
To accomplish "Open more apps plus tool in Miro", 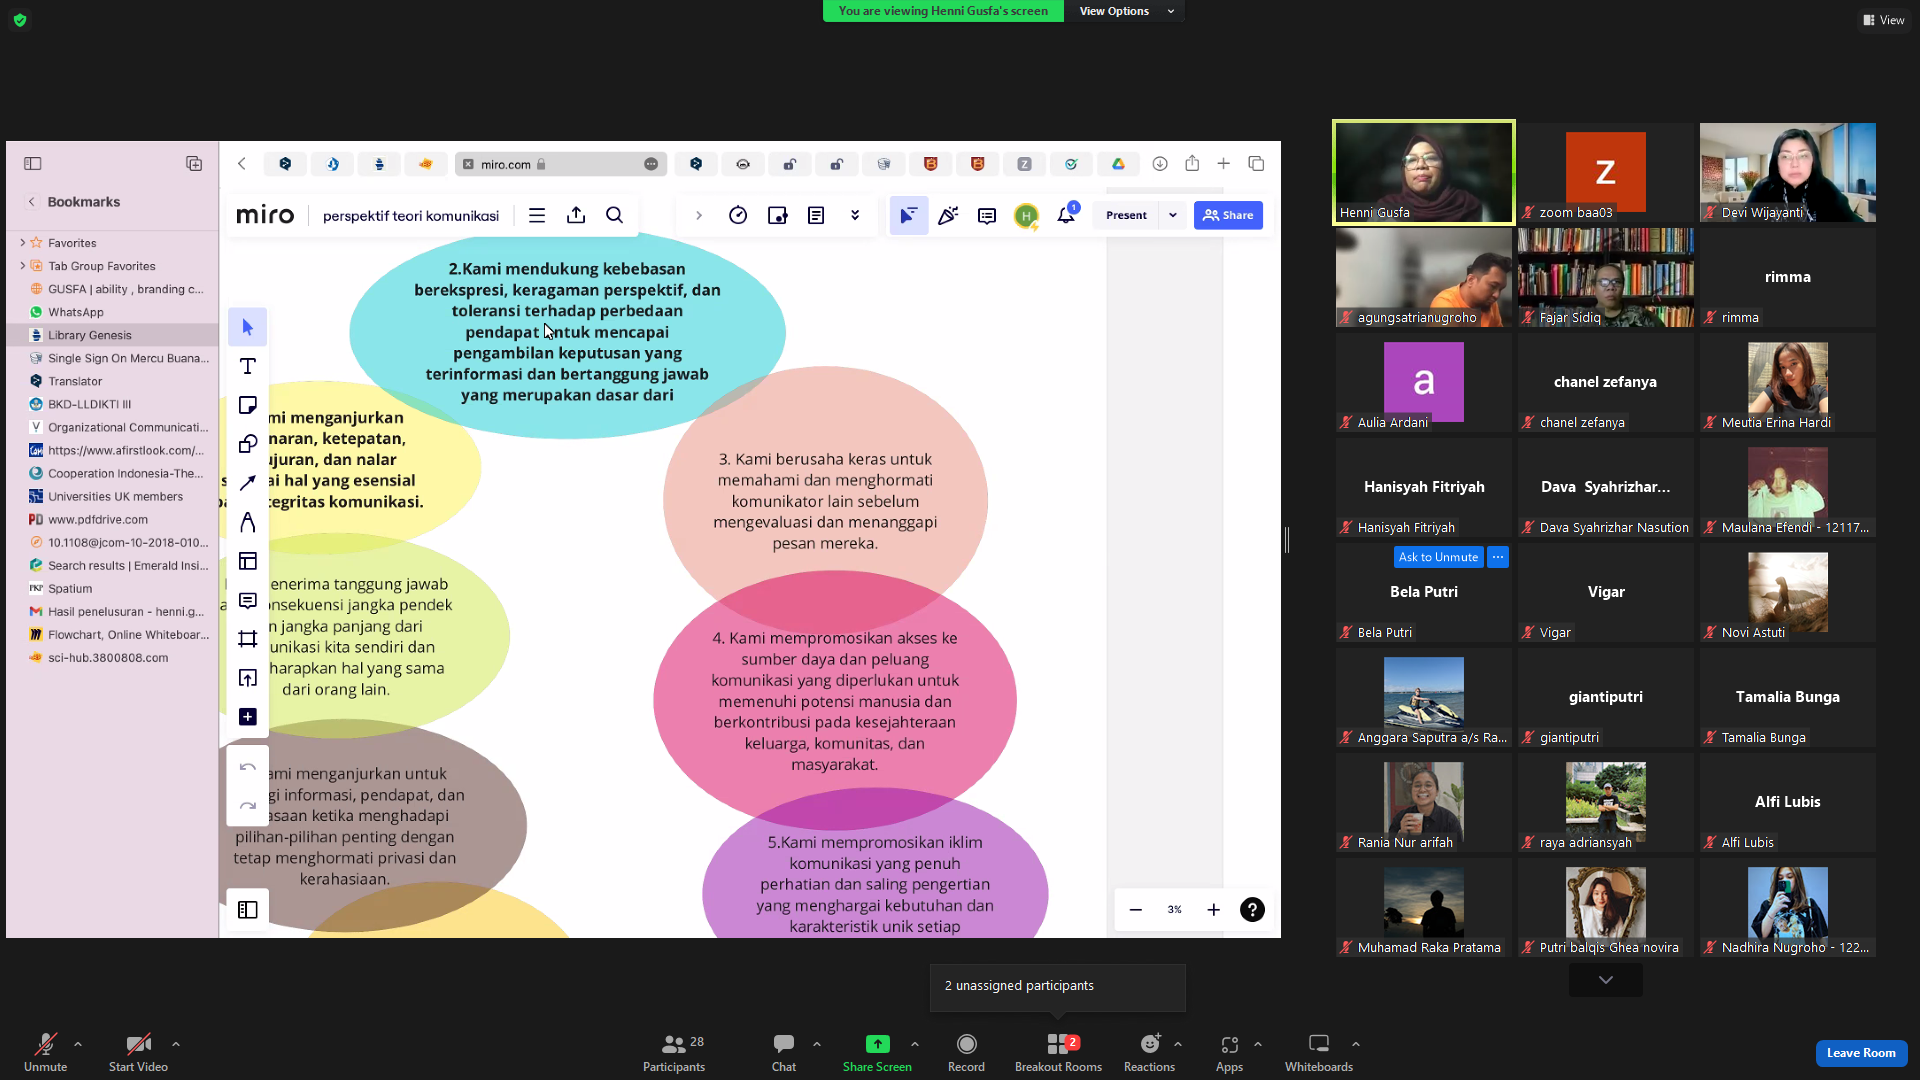I will [x=248, y=717].
